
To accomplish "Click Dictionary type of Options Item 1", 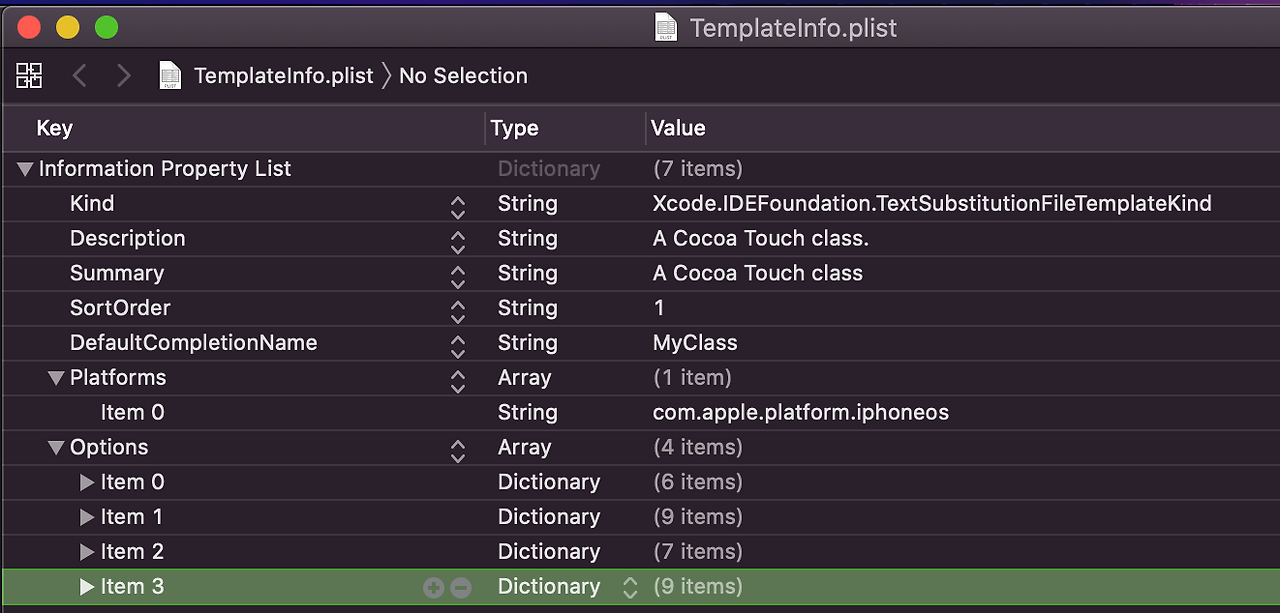I will [x=549, y=517].
